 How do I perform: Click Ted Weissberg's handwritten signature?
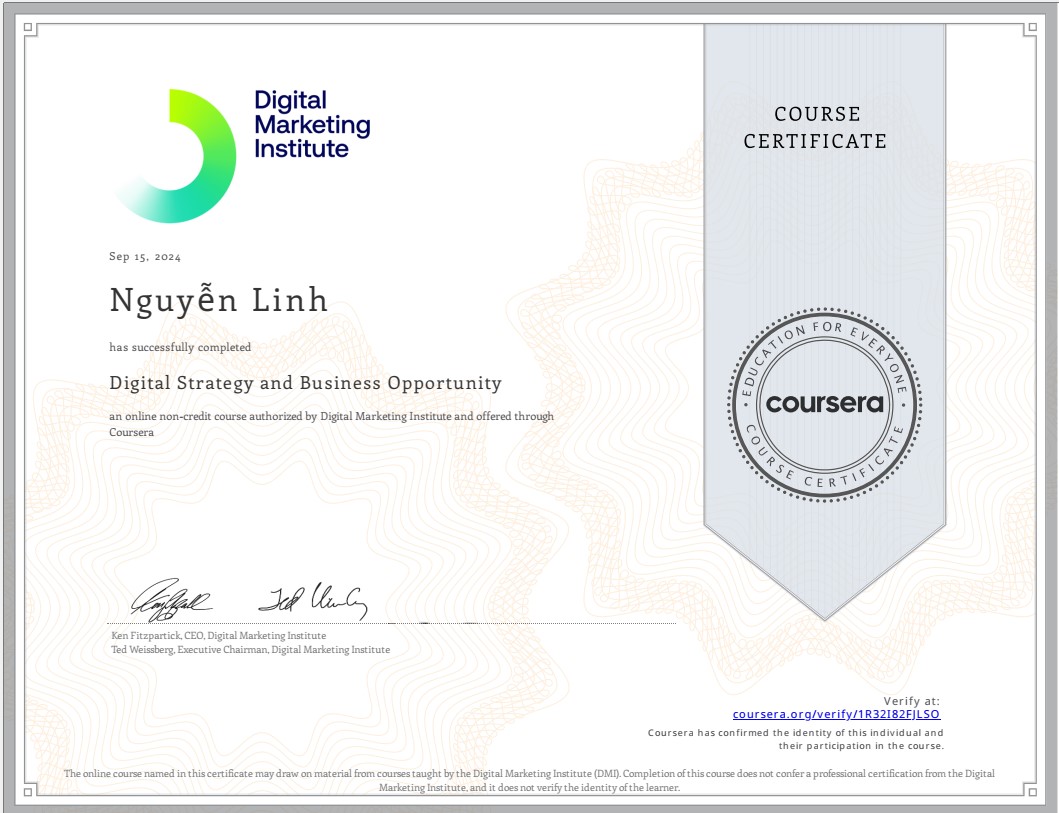coord(313,601)
